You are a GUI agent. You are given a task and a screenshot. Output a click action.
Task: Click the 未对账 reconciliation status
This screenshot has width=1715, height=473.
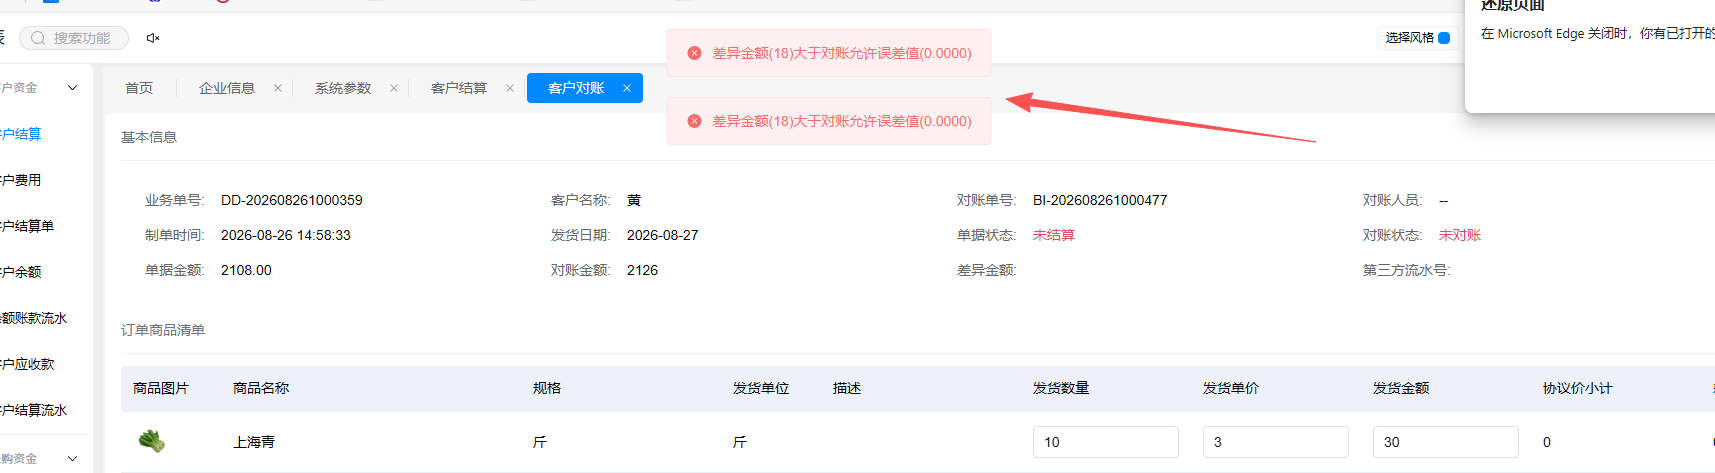pyautogui.click(x=1460, y=235)
